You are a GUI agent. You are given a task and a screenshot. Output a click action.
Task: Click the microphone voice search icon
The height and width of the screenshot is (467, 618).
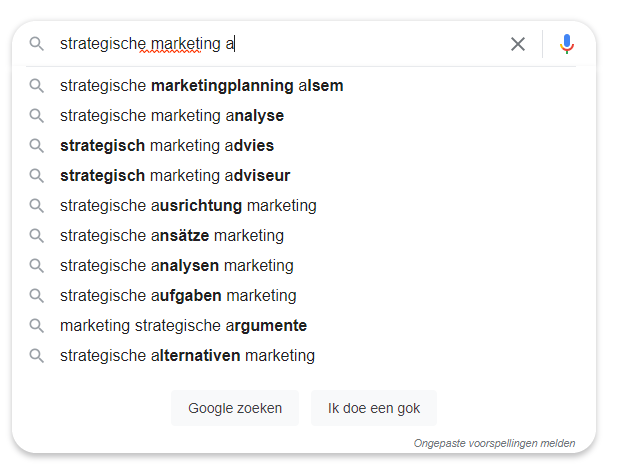[567, 44]
